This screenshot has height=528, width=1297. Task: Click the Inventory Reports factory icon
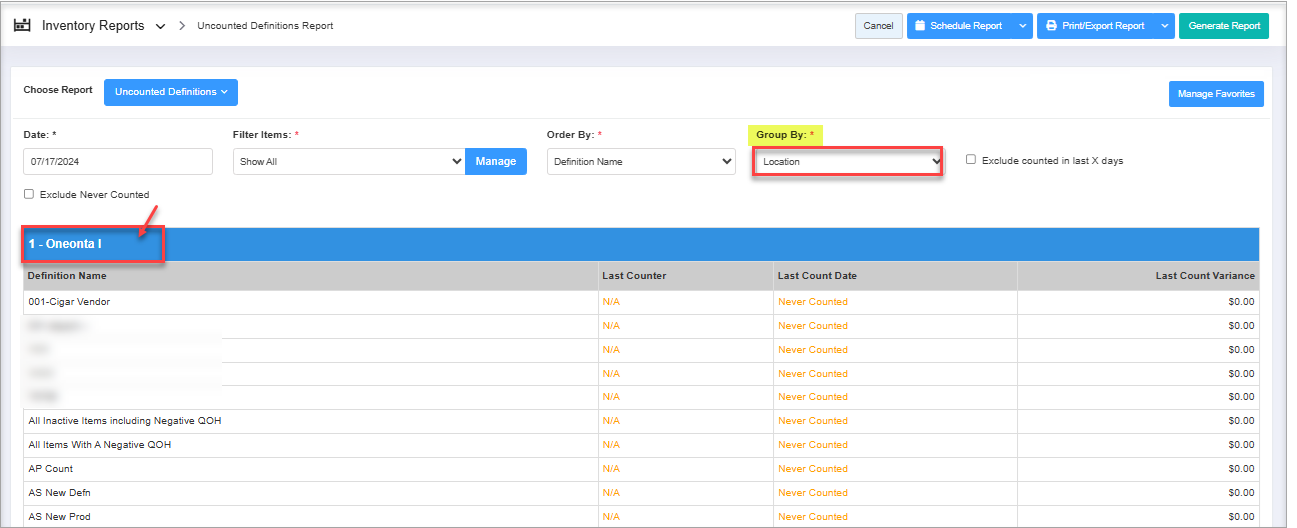[22, 26]
